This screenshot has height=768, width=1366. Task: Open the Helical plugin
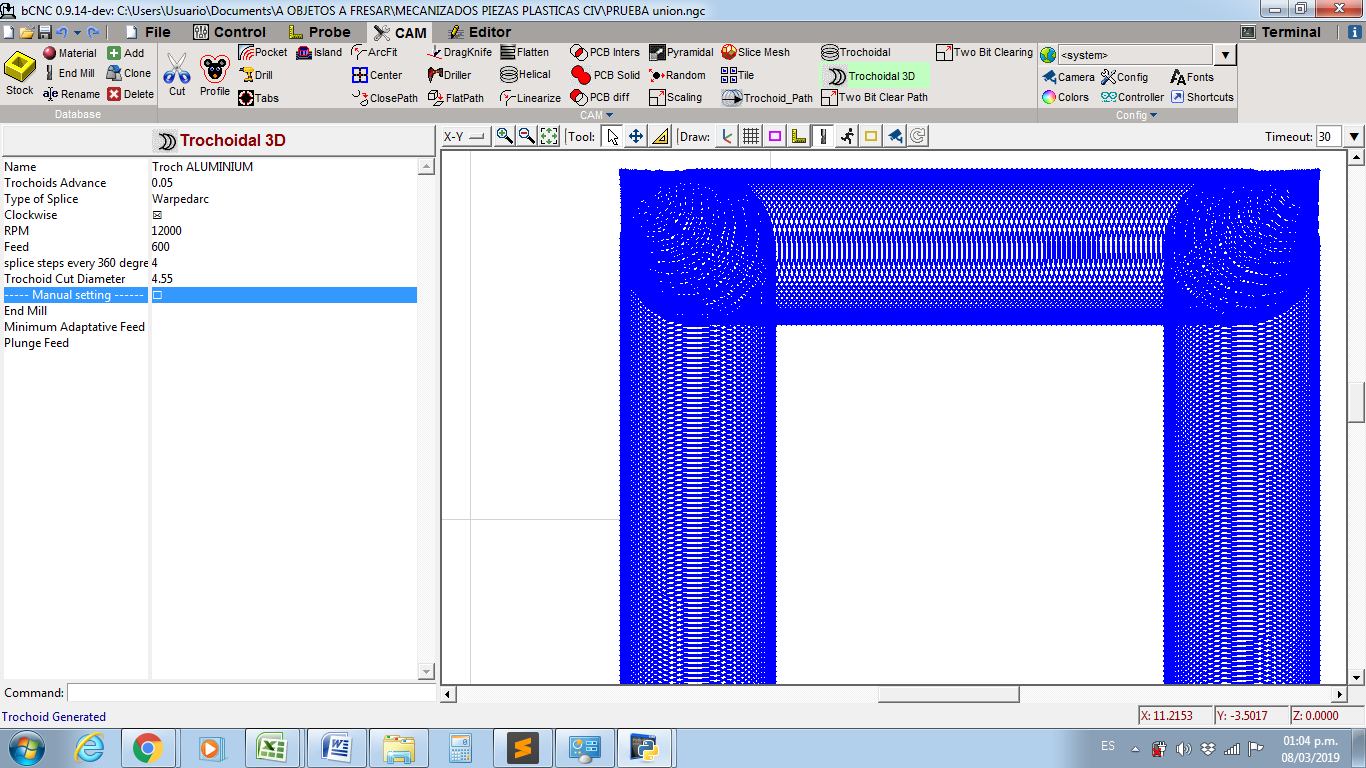point(526,75)
